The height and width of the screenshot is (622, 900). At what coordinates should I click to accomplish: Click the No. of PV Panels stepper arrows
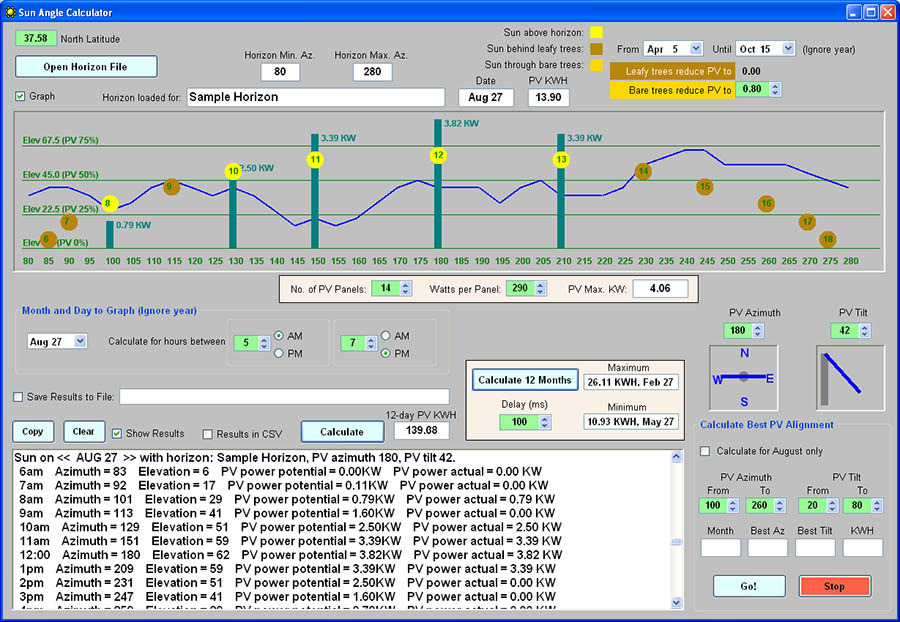tap(405, 288)
